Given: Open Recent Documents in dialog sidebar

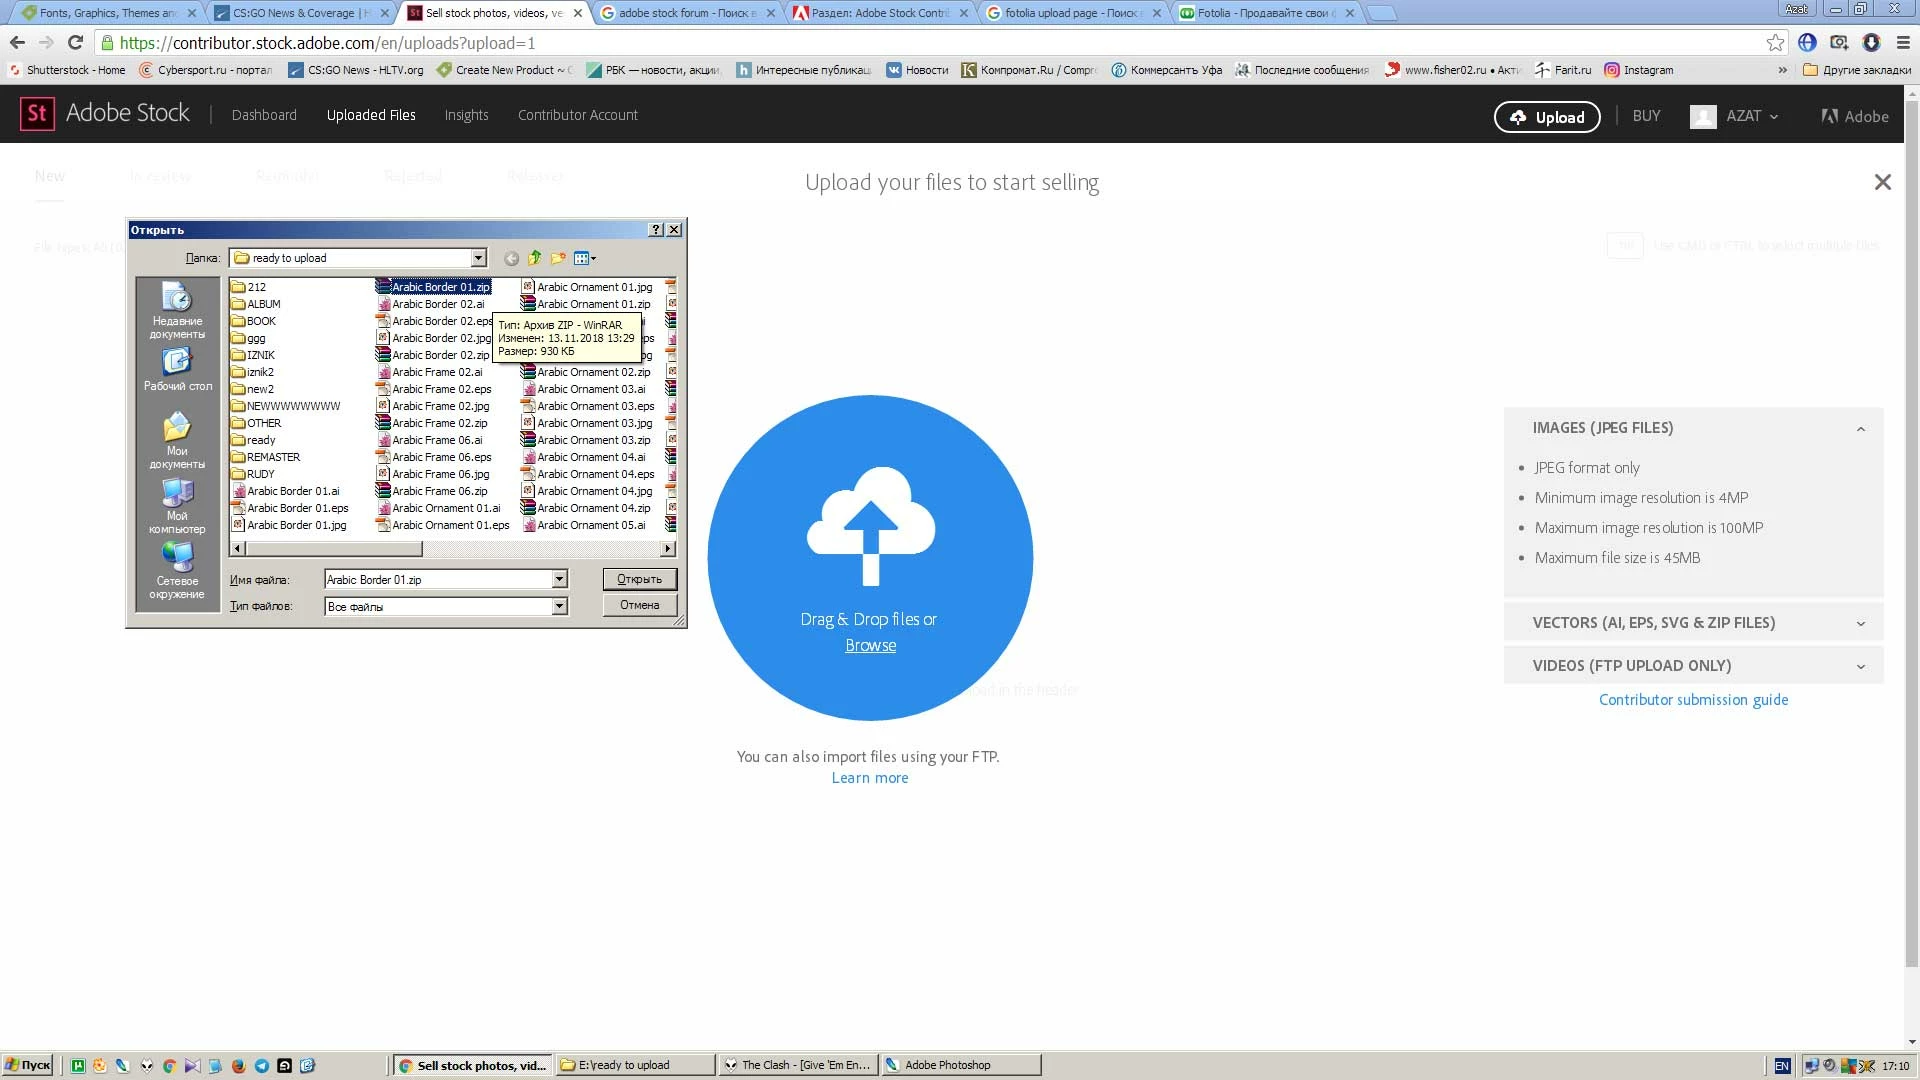Looking at the screenshot, I should [x=177, y=310].
